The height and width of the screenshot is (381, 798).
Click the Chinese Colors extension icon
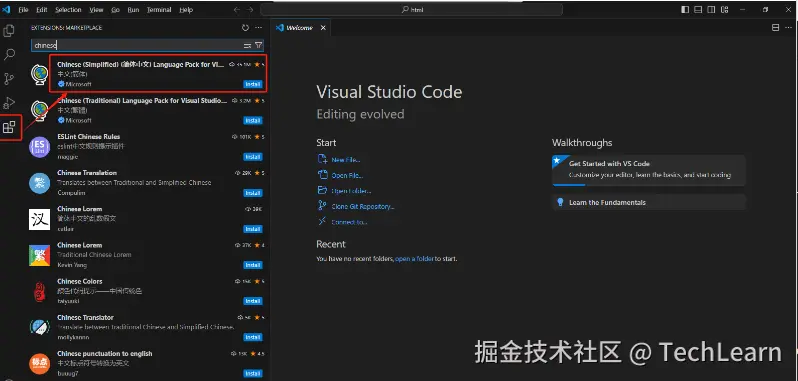coord(40,291)
